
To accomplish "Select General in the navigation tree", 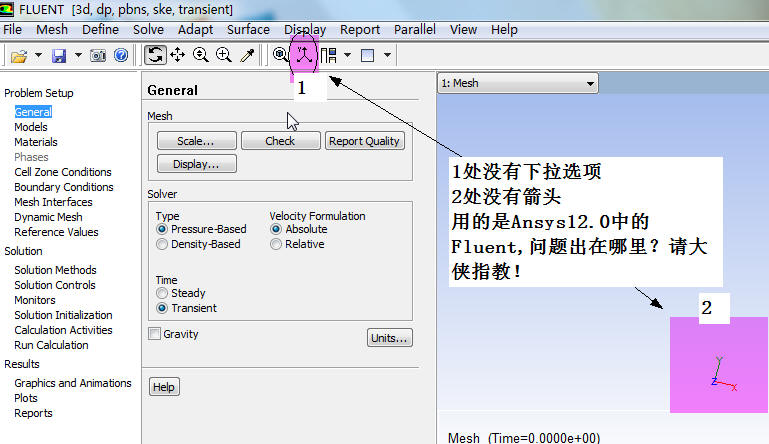I will pos(33,112).
